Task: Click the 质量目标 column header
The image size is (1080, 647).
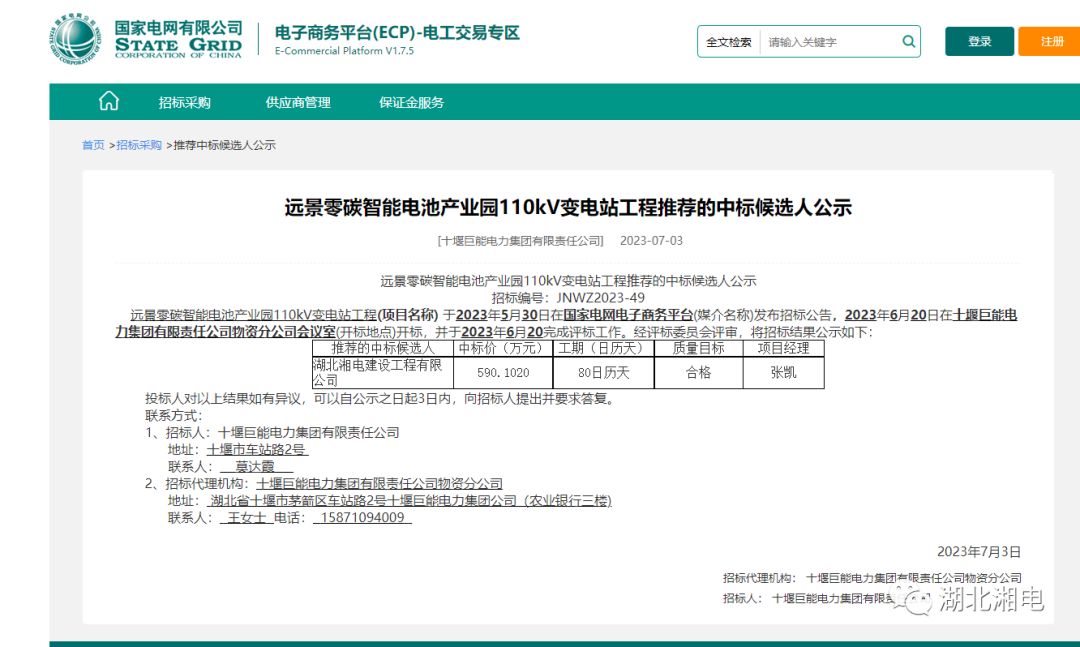Action: point(698,348)
